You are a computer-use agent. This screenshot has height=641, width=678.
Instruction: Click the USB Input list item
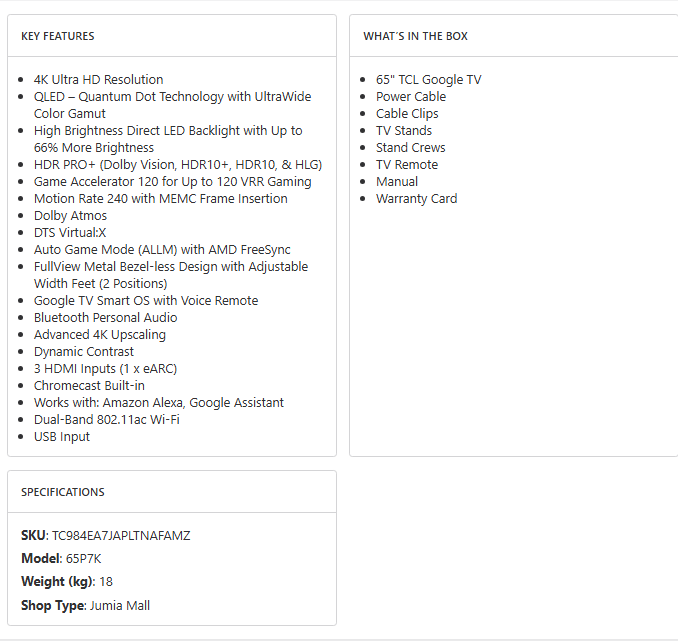tap(62, 436)
